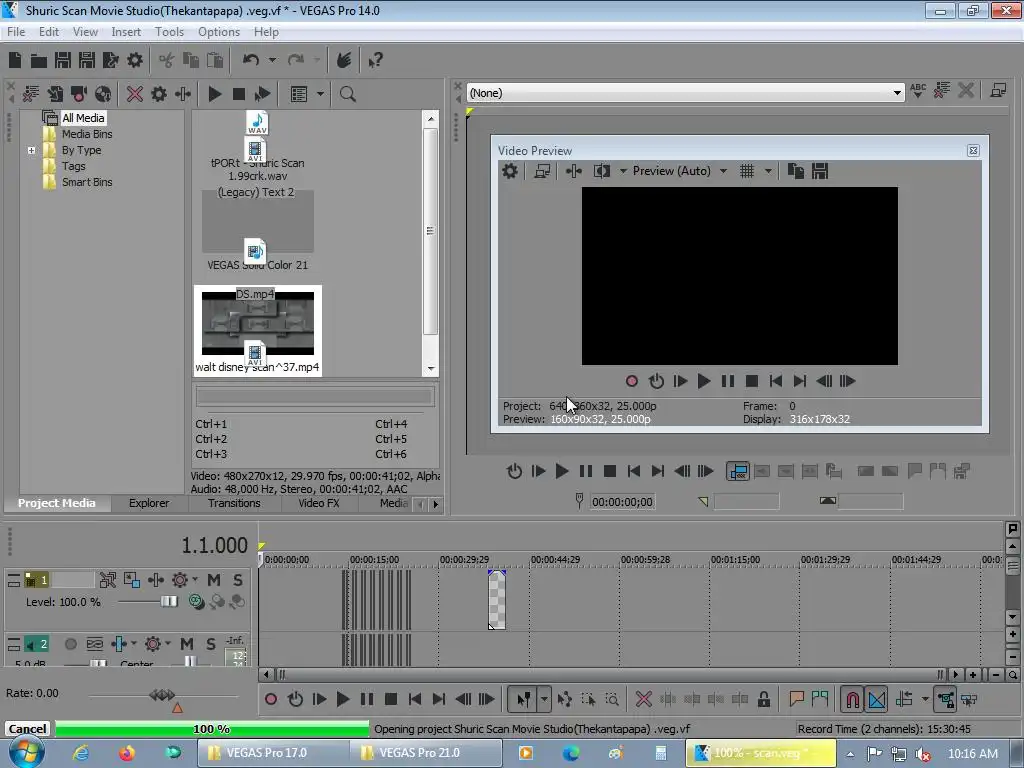
Task: Open project Properties gear in main toolbar
Action: 135,60
